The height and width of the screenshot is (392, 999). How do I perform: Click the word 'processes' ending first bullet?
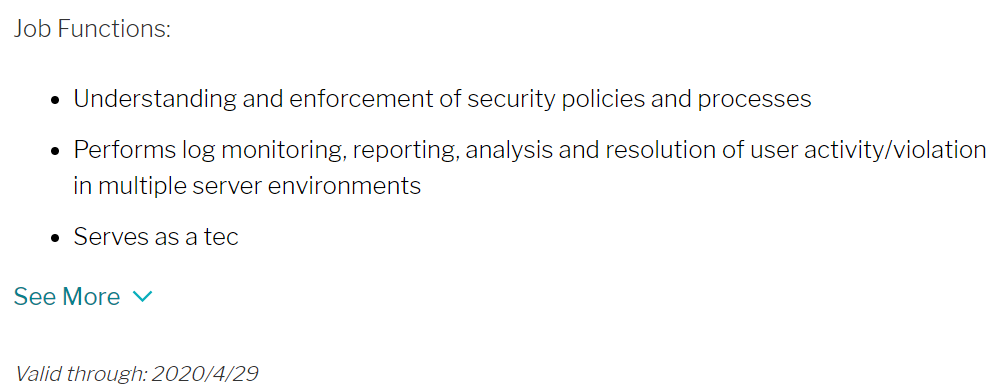click(x=754, y=101)
